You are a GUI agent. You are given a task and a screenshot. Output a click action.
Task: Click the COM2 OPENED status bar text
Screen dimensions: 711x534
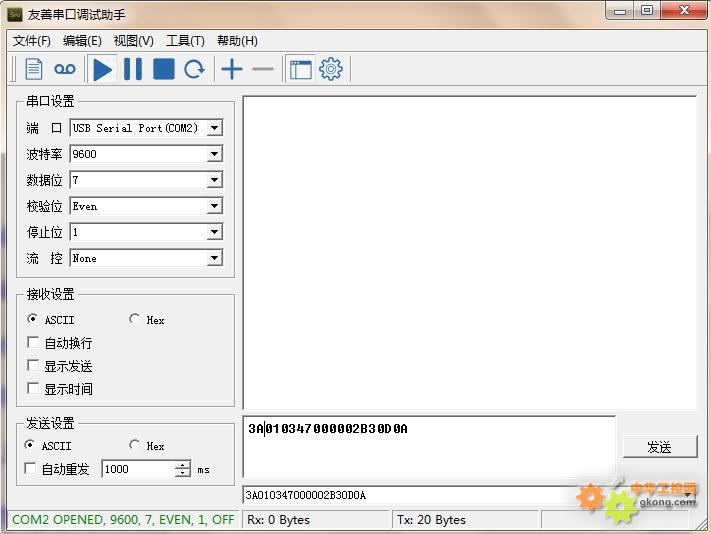123,519
